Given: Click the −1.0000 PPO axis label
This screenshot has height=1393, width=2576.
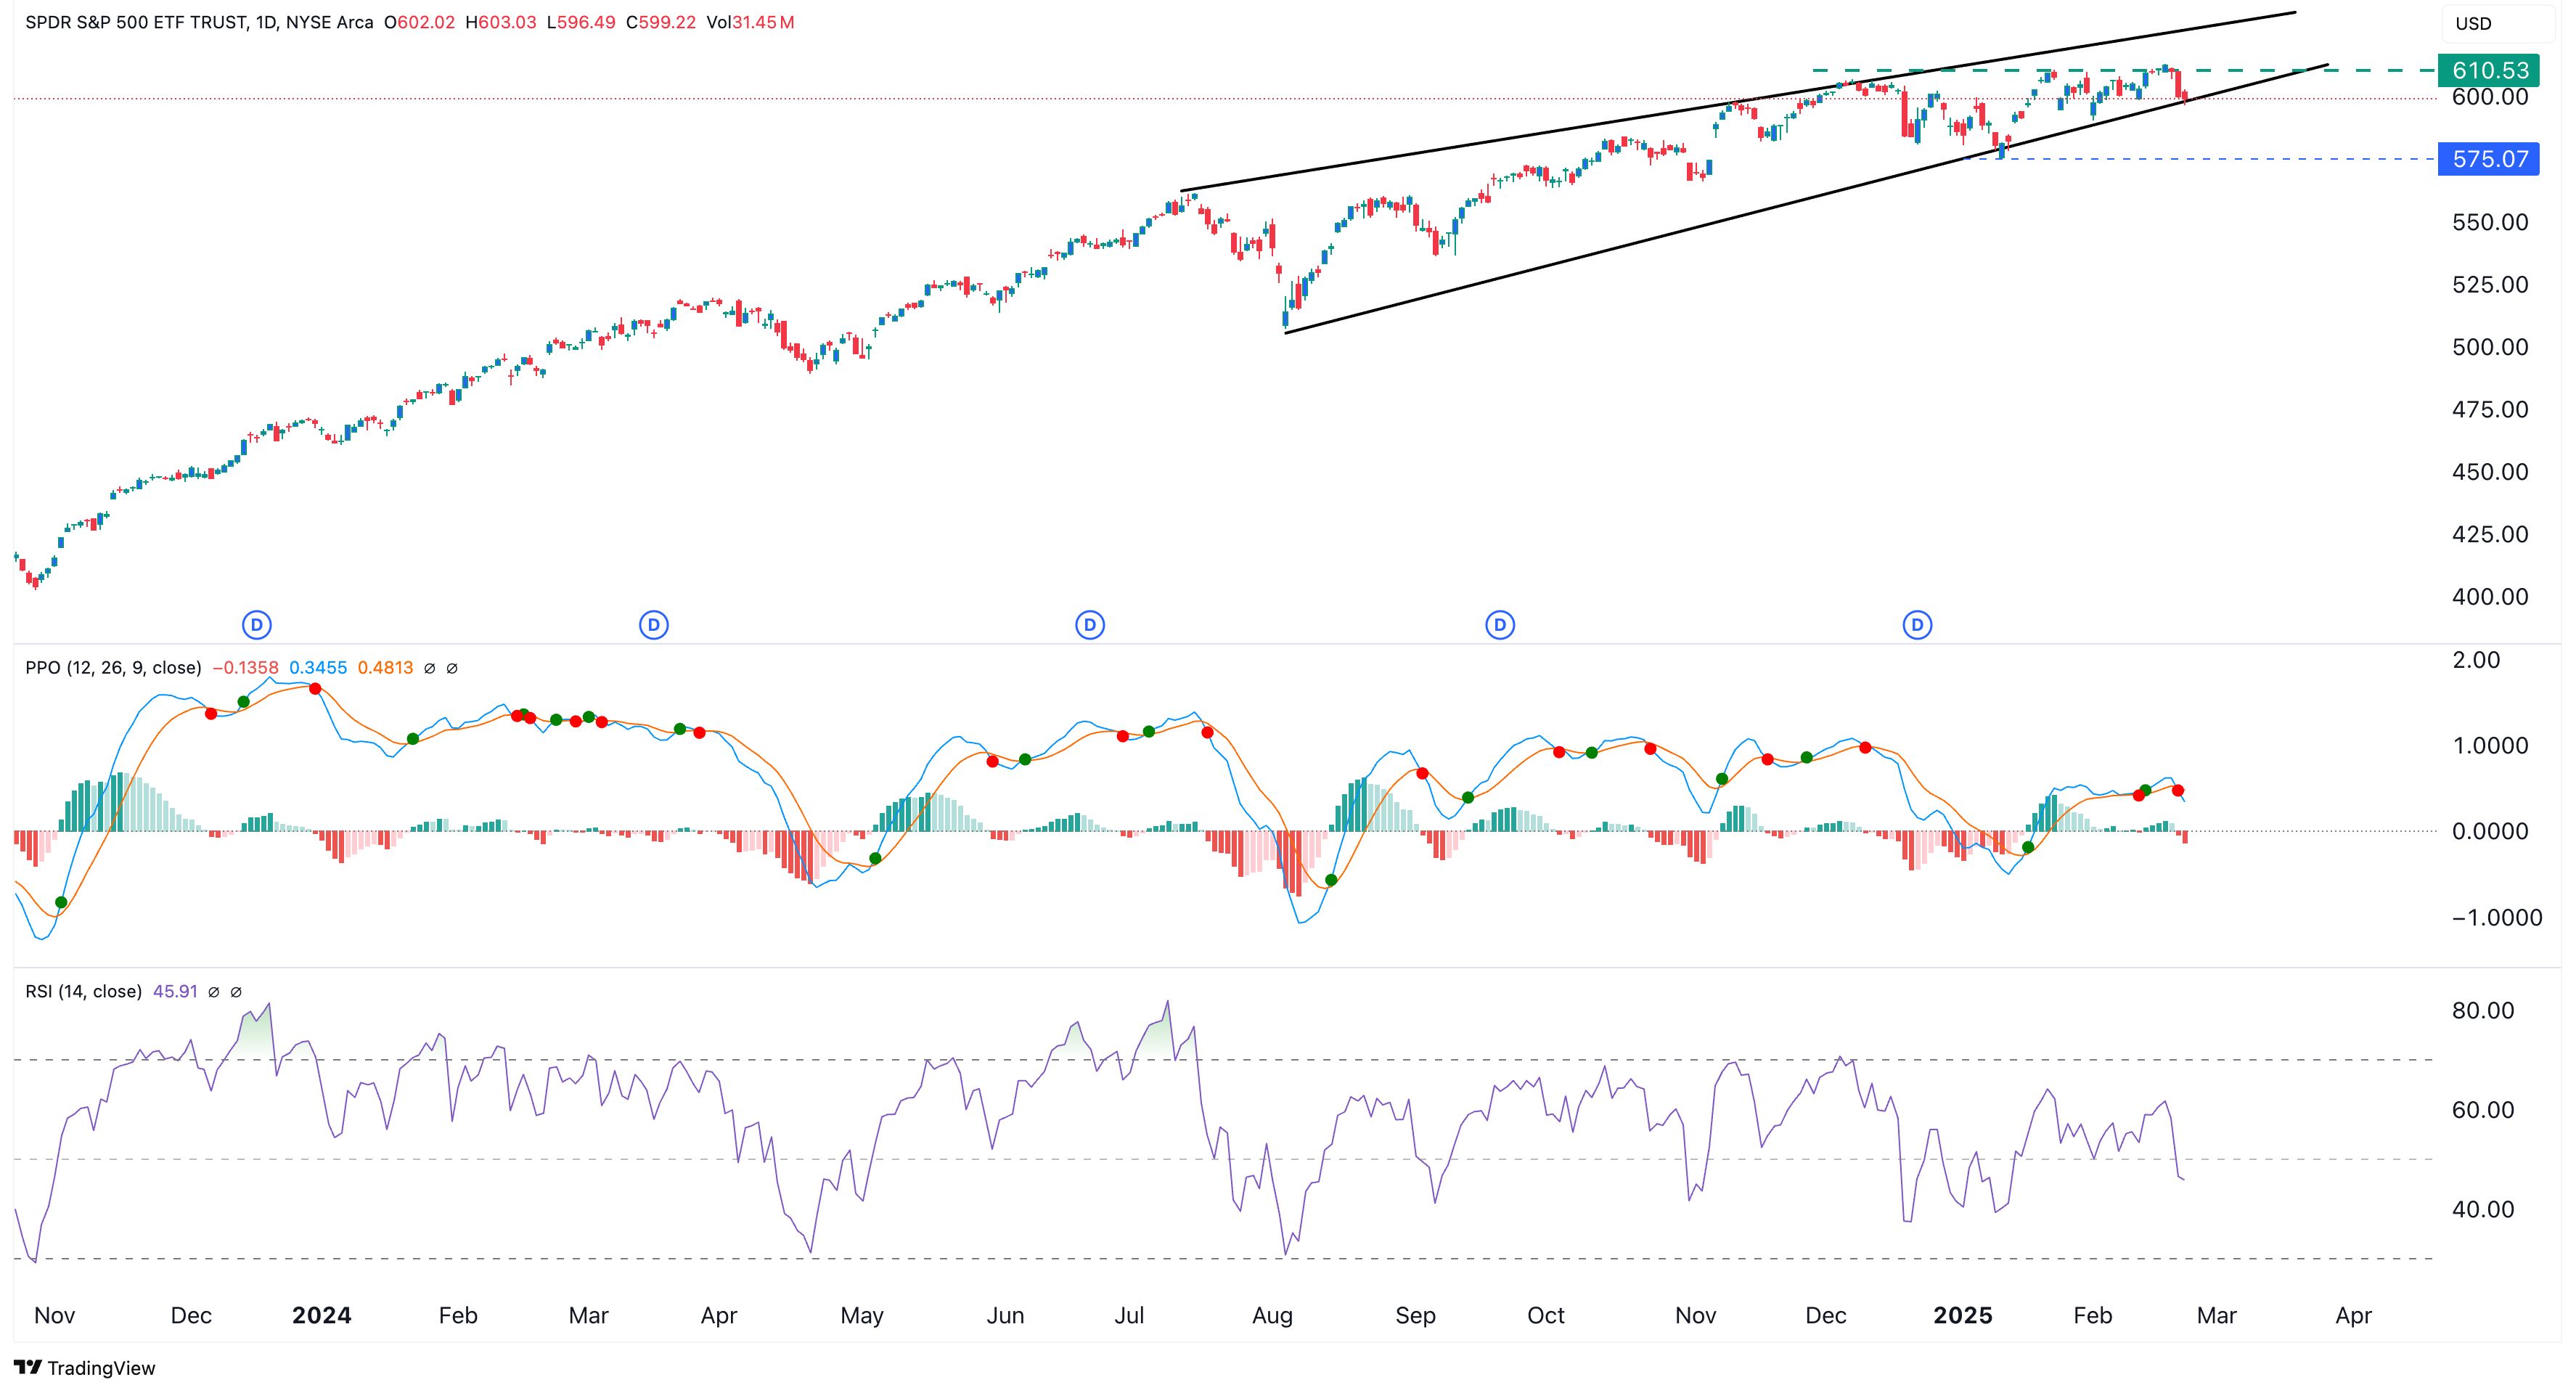Looking at the screenshot, I should tap(2496, 918).
